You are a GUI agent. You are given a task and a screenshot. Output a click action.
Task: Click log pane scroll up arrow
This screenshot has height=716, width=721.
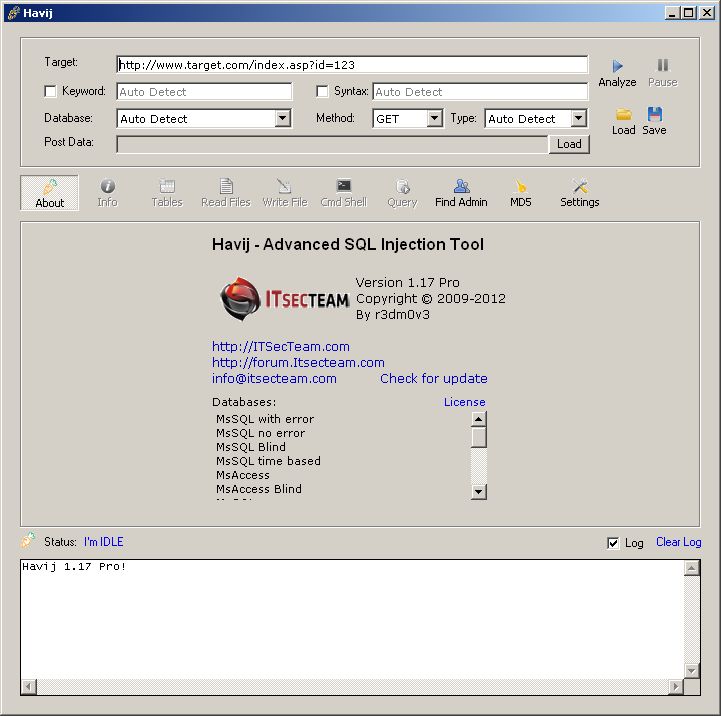tap(691, 568)
